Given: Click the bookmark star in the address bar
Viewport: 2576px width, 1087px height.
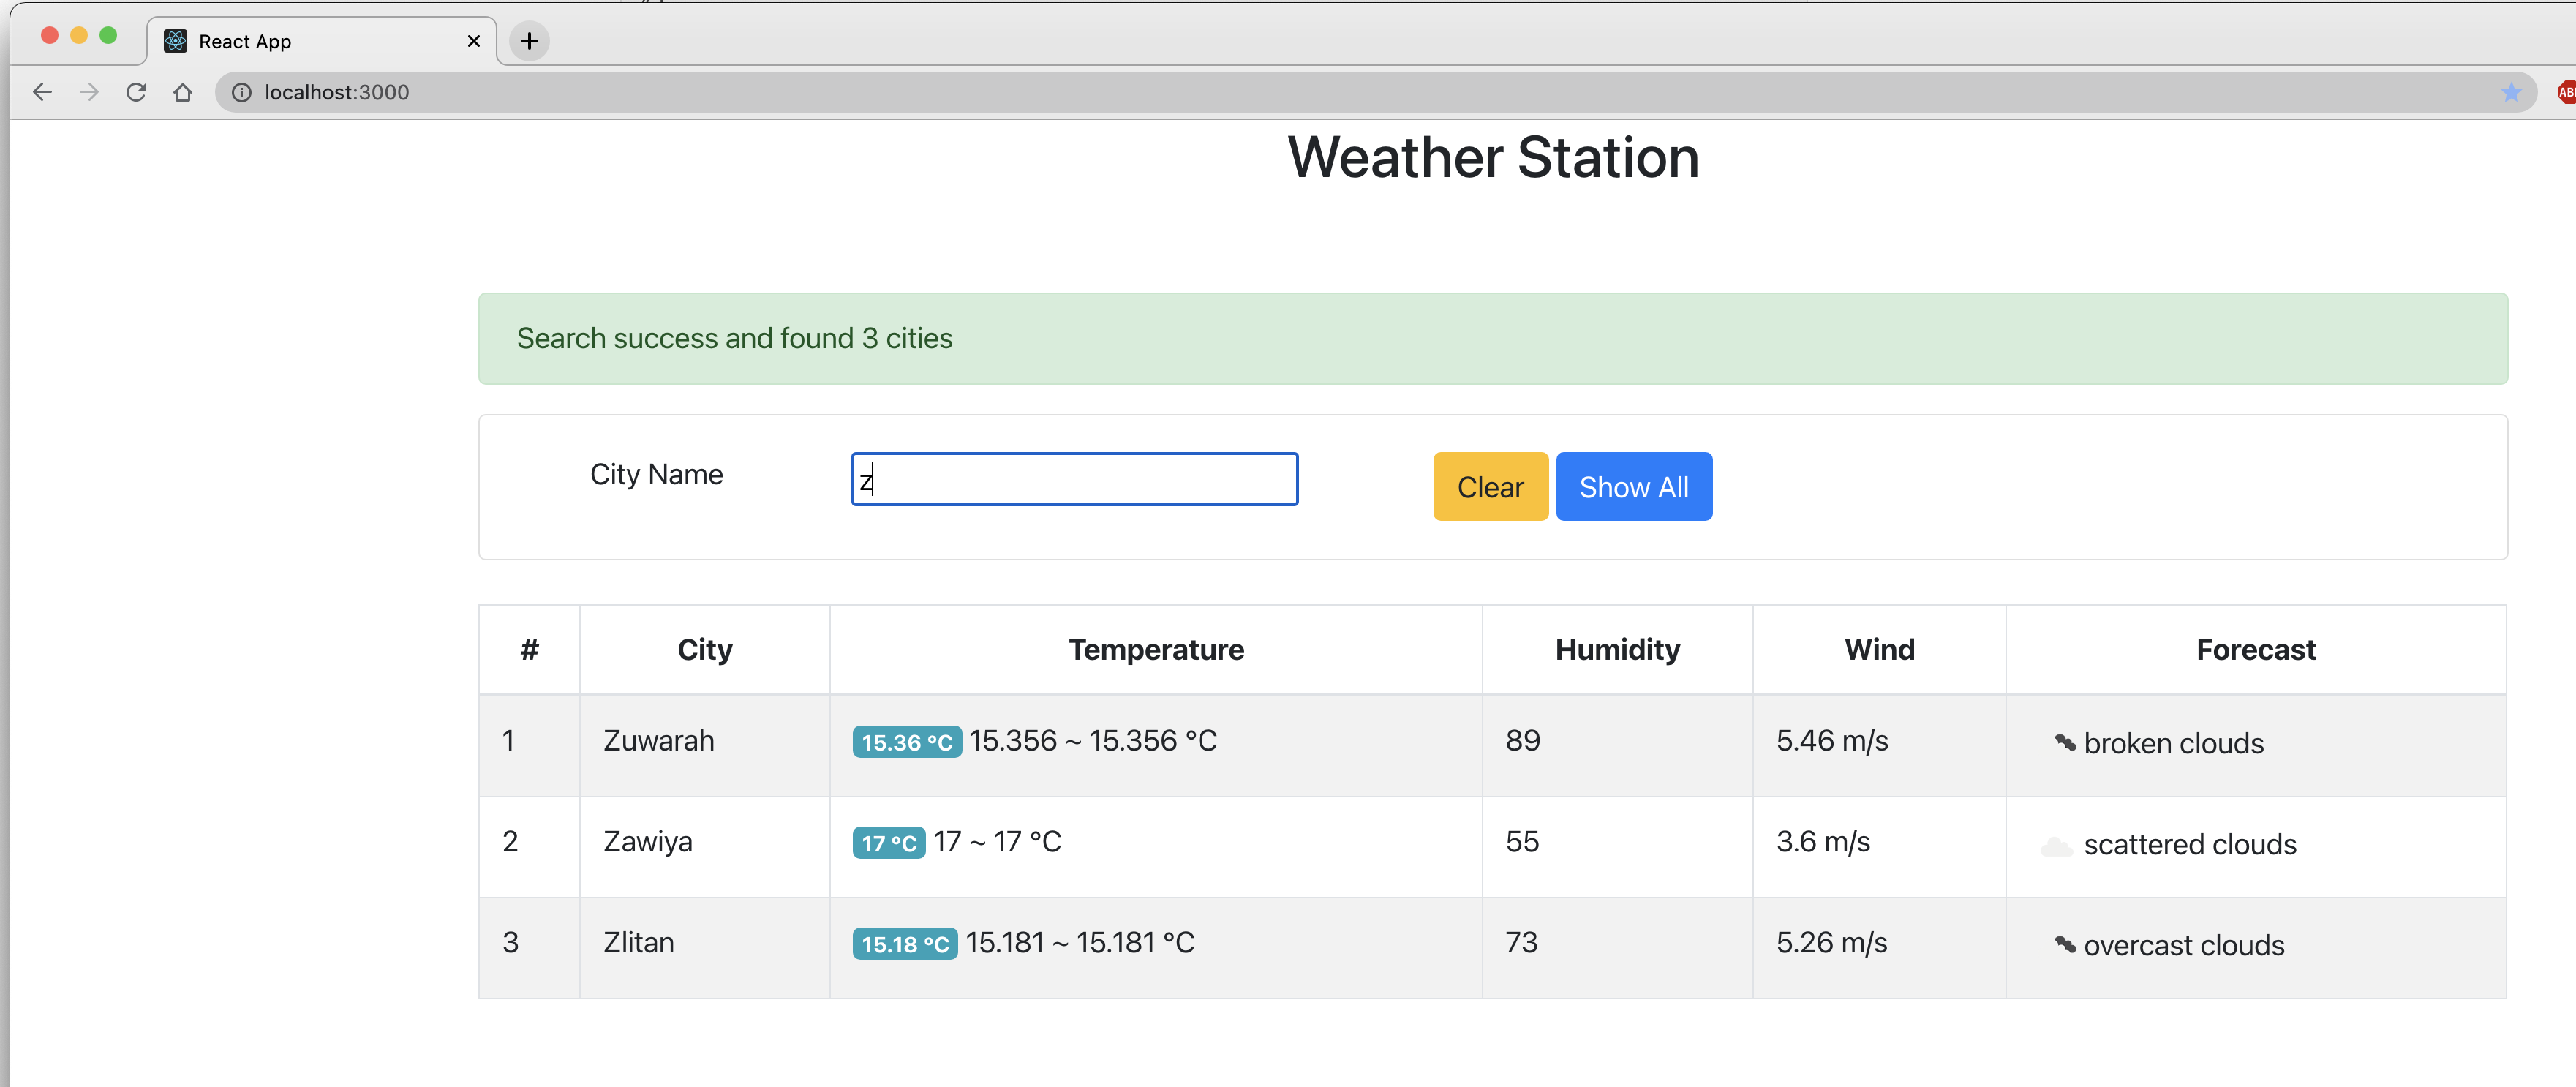Looking at the screenshot, I should tap(2511, 92).
